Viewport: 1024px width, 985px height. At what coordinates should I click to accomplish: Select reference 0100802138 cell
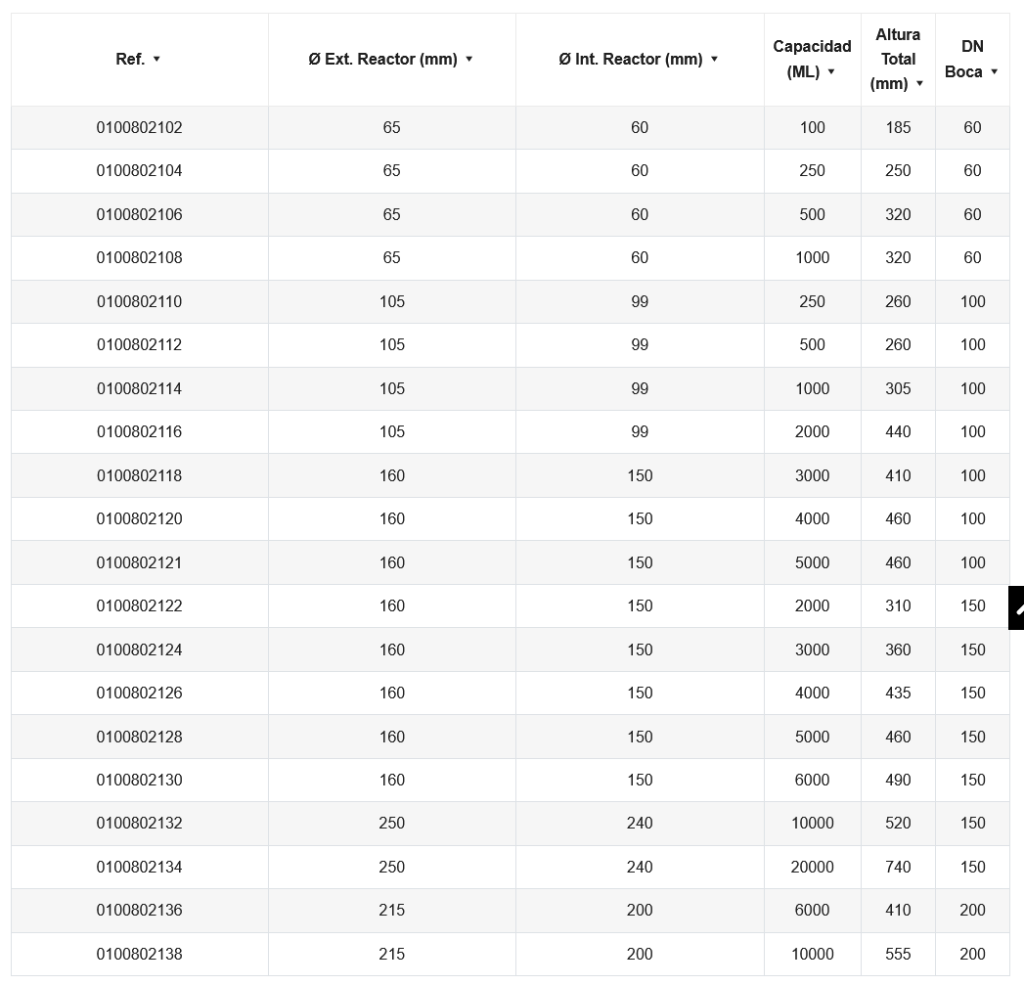click(139, 954)
